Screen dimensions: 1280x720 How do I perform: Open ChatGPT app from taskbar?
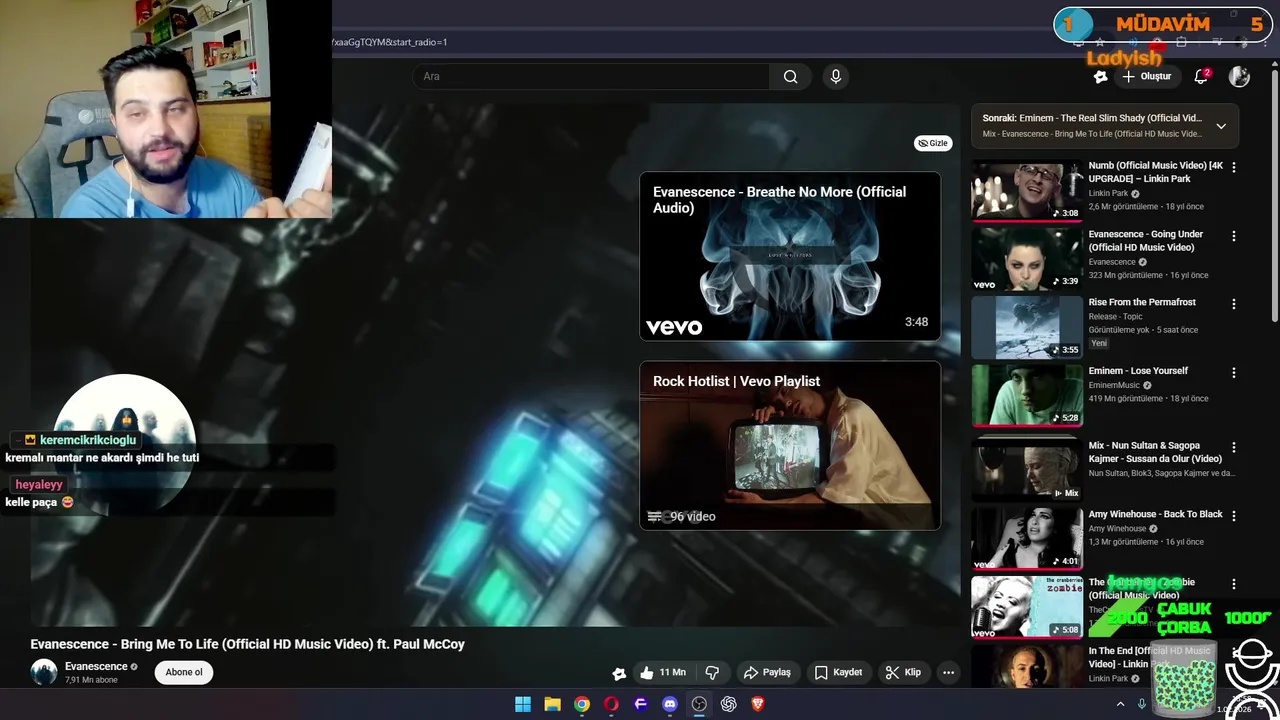728,704
